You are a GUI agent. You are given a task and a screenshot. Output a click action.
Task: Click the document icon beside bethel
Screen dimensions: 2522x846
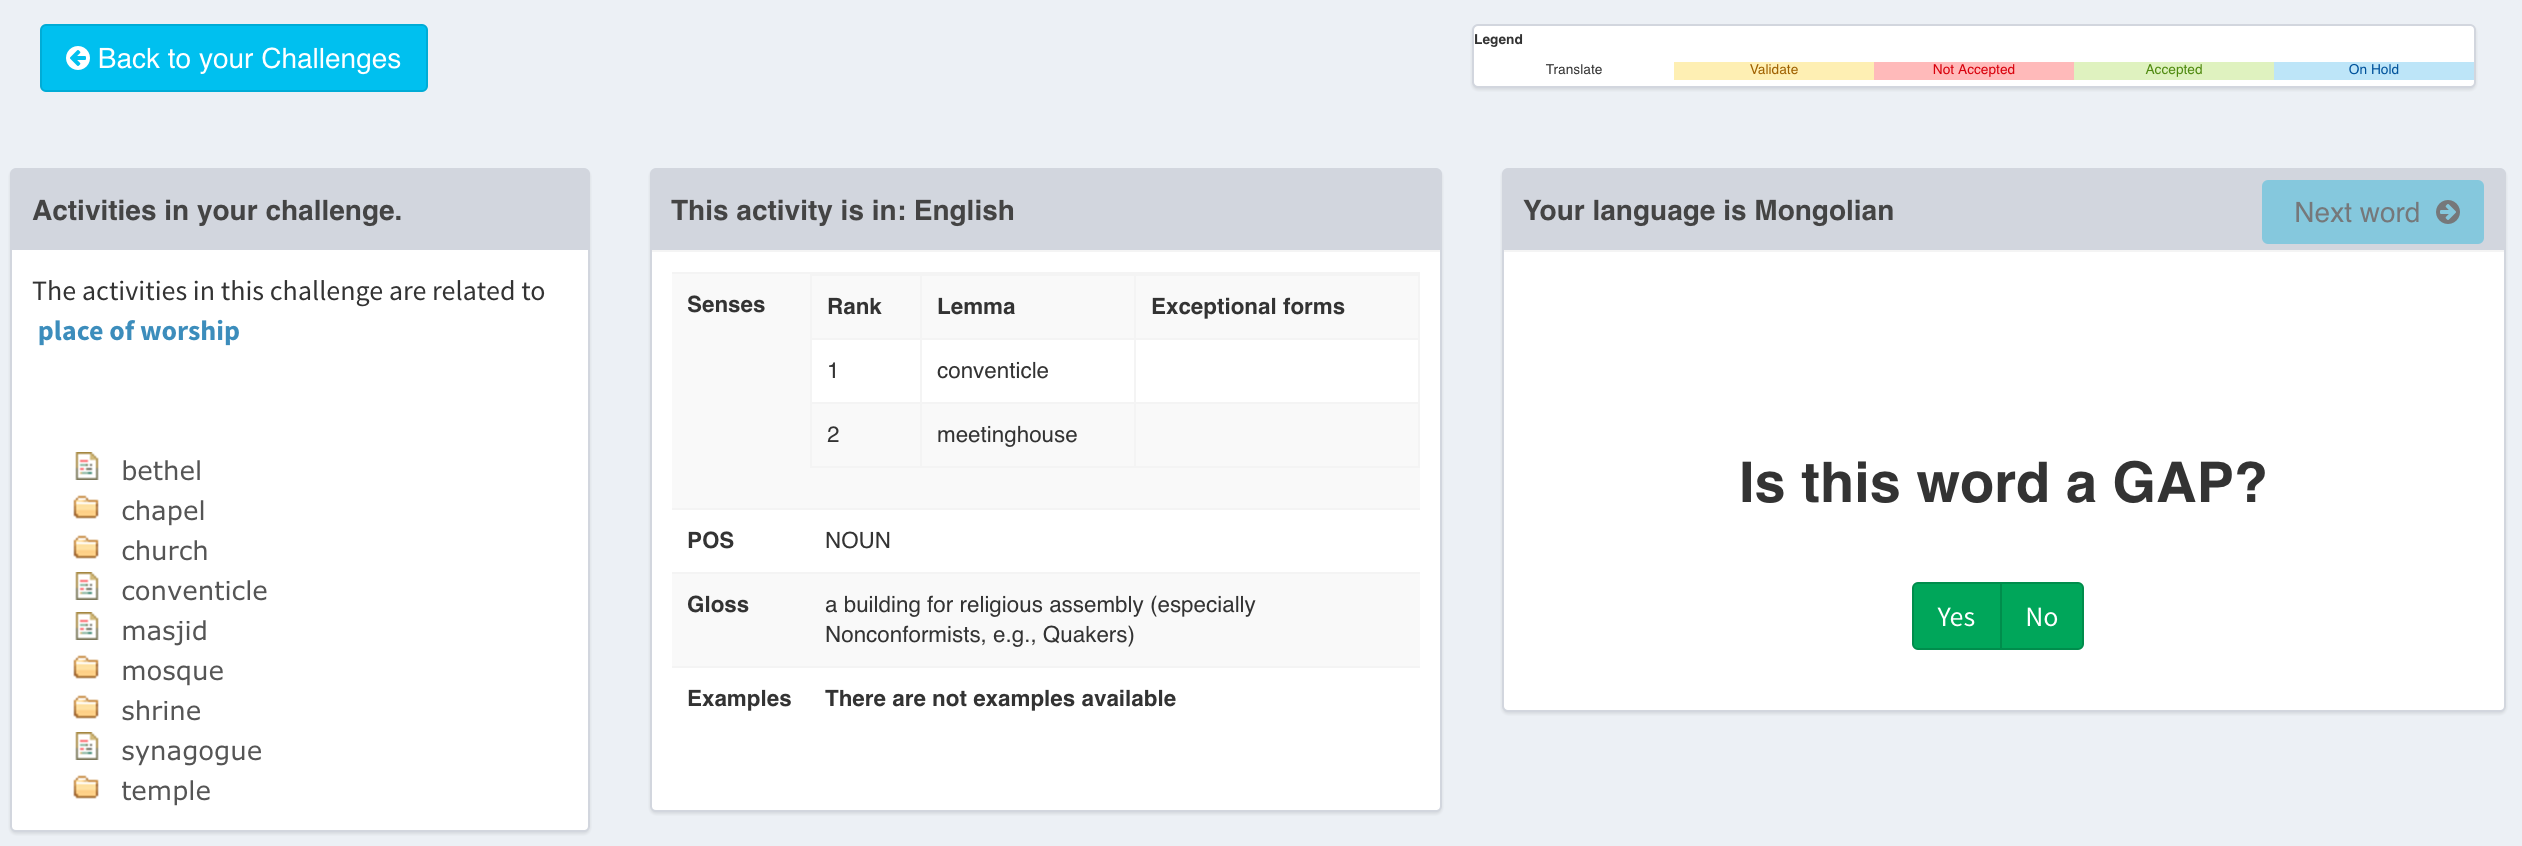(x=87, y=467)
